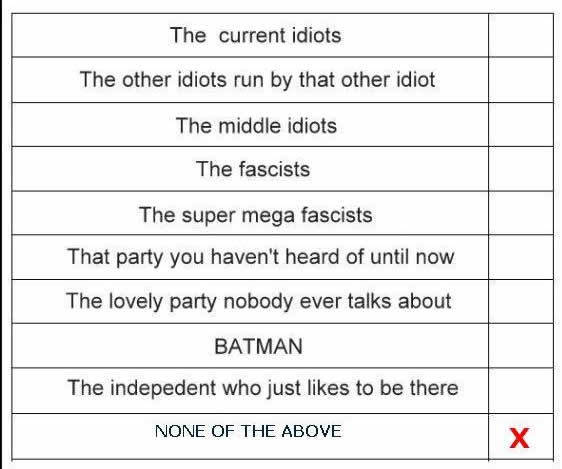The width and height of the screenshot is (562, 469).
Task: Click "That party you haven't heard of until now"
Action: click(x=261, y=257)
